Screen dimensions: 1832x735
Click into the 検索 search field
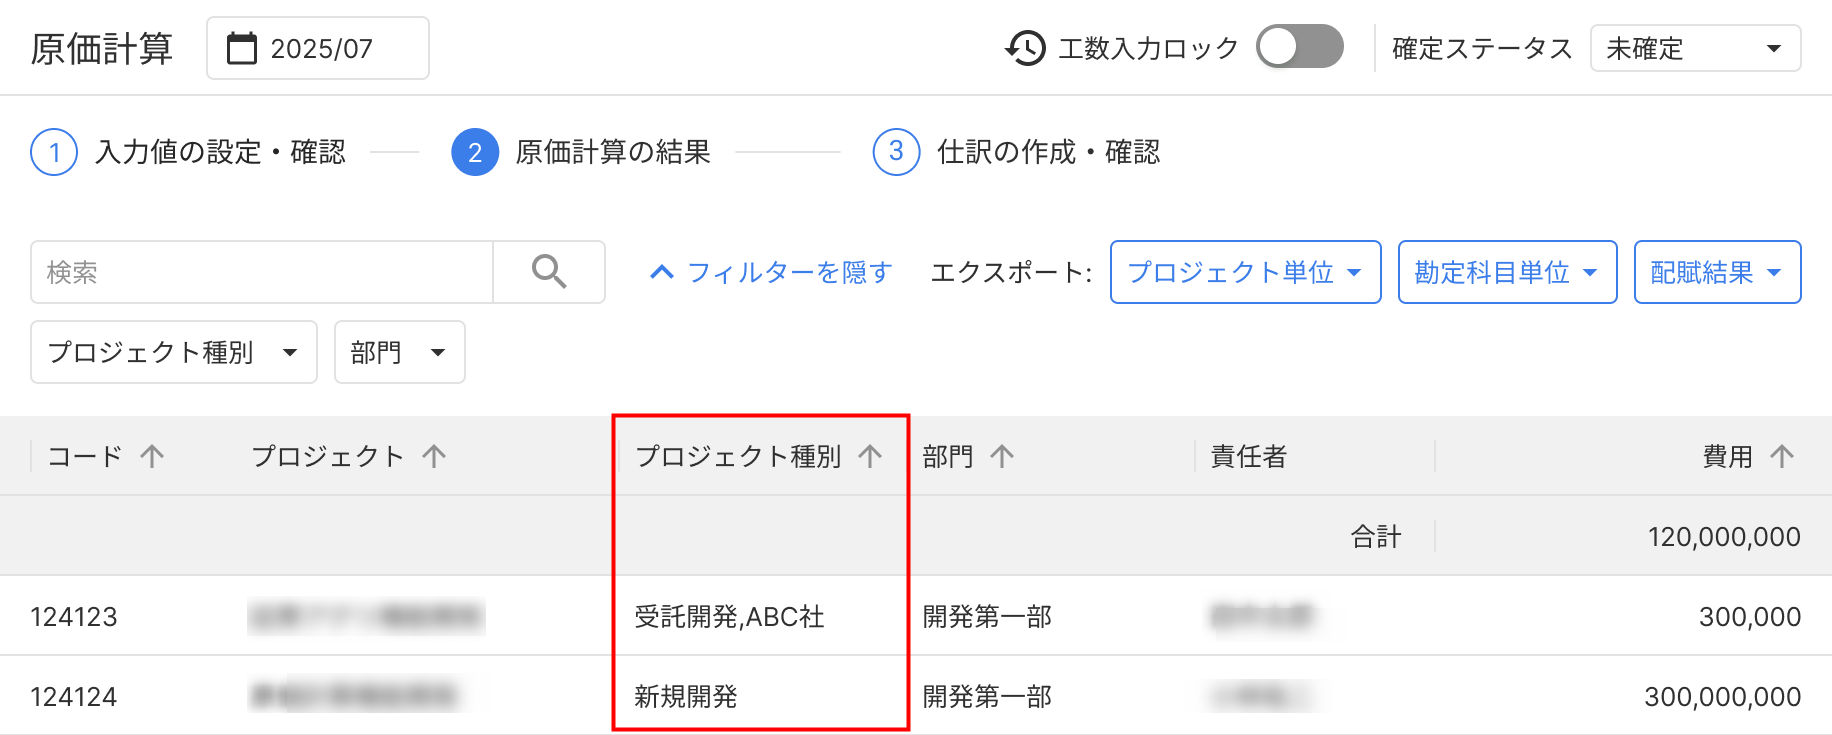(262, 272)
